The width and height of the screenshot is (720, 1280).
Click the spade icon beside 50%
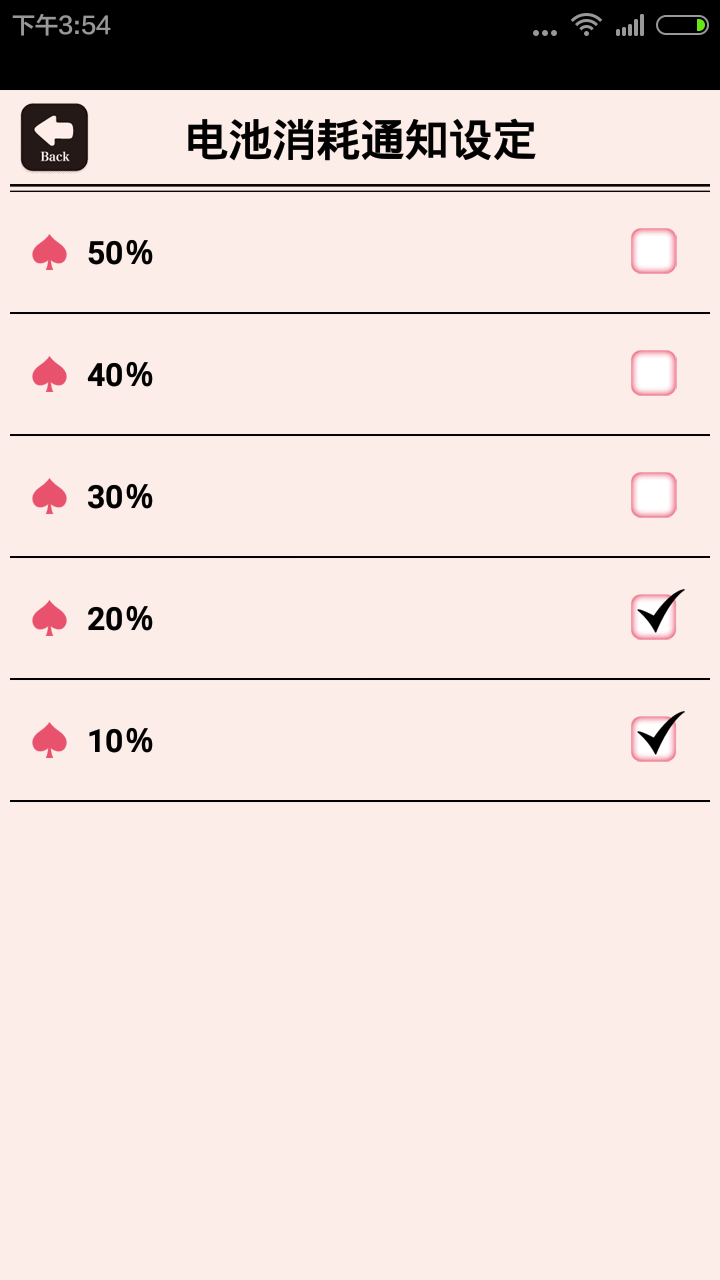click(x=49, y=252)
